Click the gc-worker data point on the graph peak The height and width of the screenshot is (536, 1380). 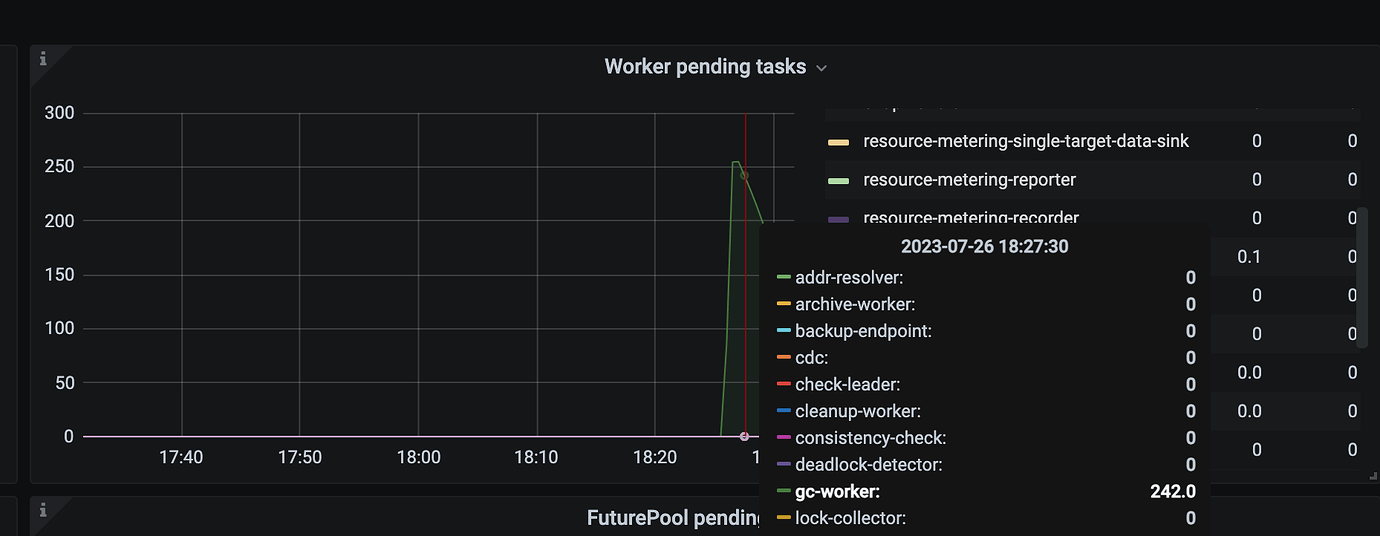click(x=743, y=175)
